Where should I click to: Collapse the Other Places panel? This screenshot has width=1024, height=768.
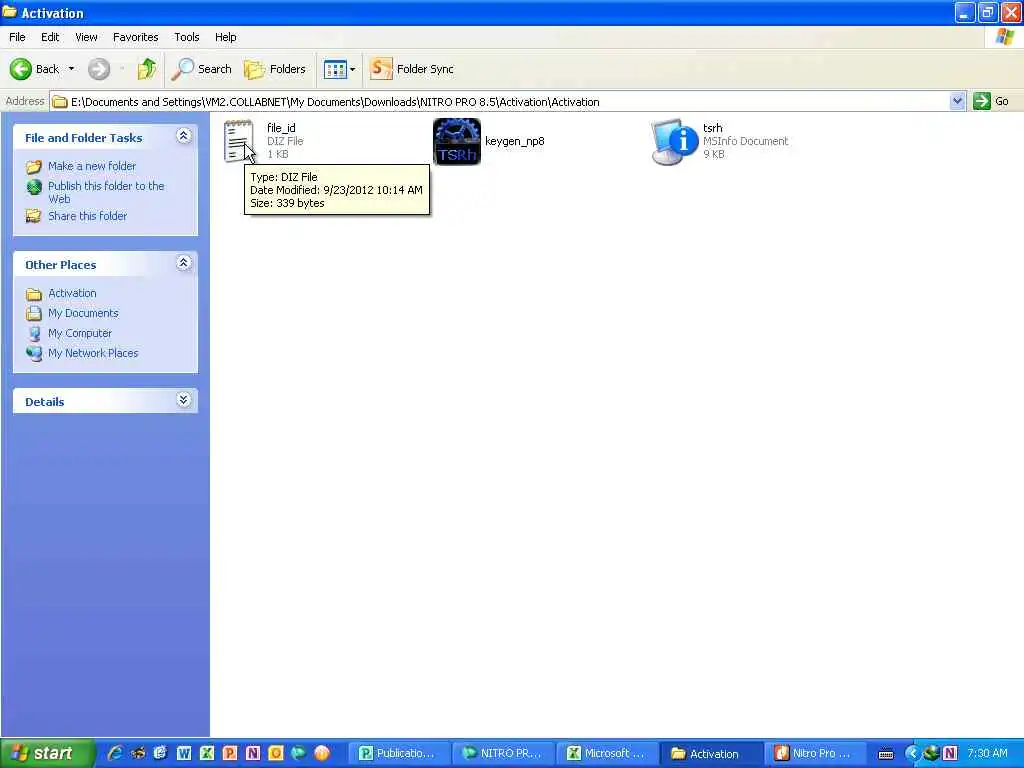[x=184, y=263]
